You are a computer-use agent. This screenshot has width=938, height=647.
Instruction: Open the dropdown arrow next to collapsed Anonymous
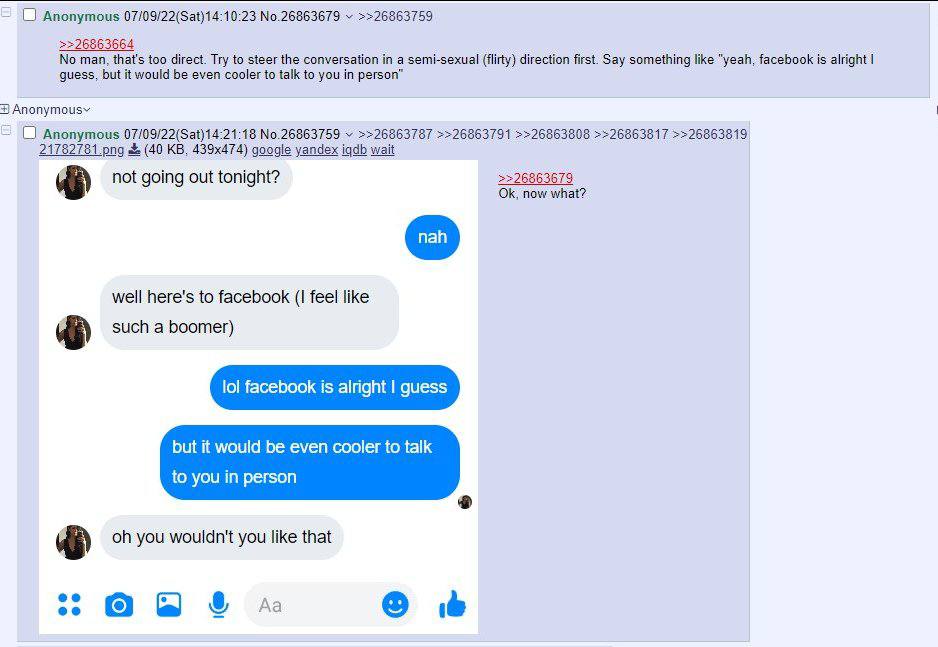(87, 110)
